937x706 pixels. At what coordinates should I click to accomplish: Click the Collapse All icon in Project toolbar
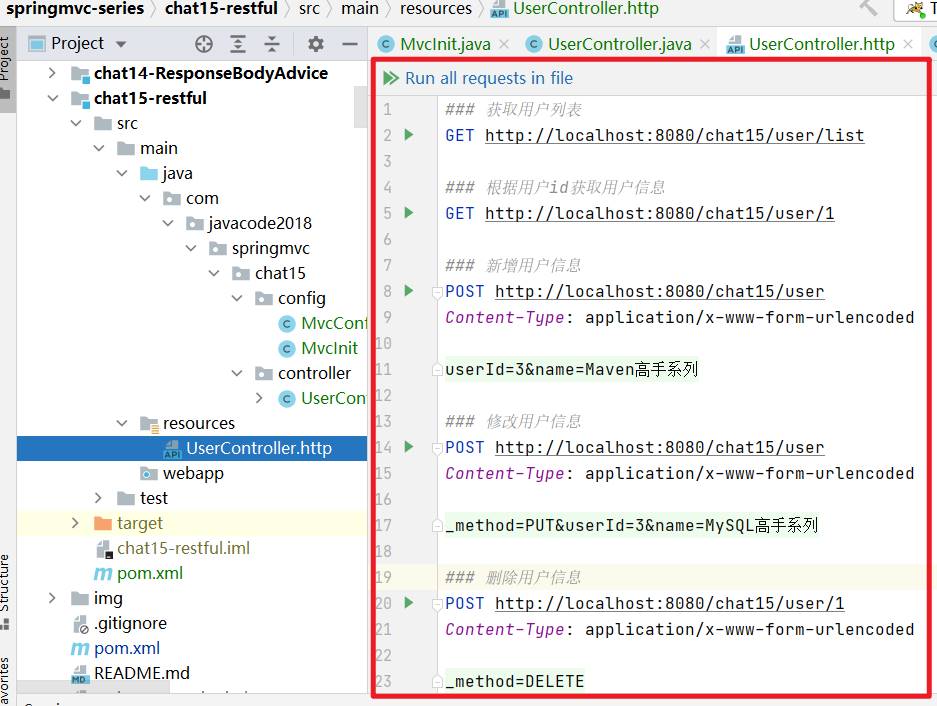point(272,44)
